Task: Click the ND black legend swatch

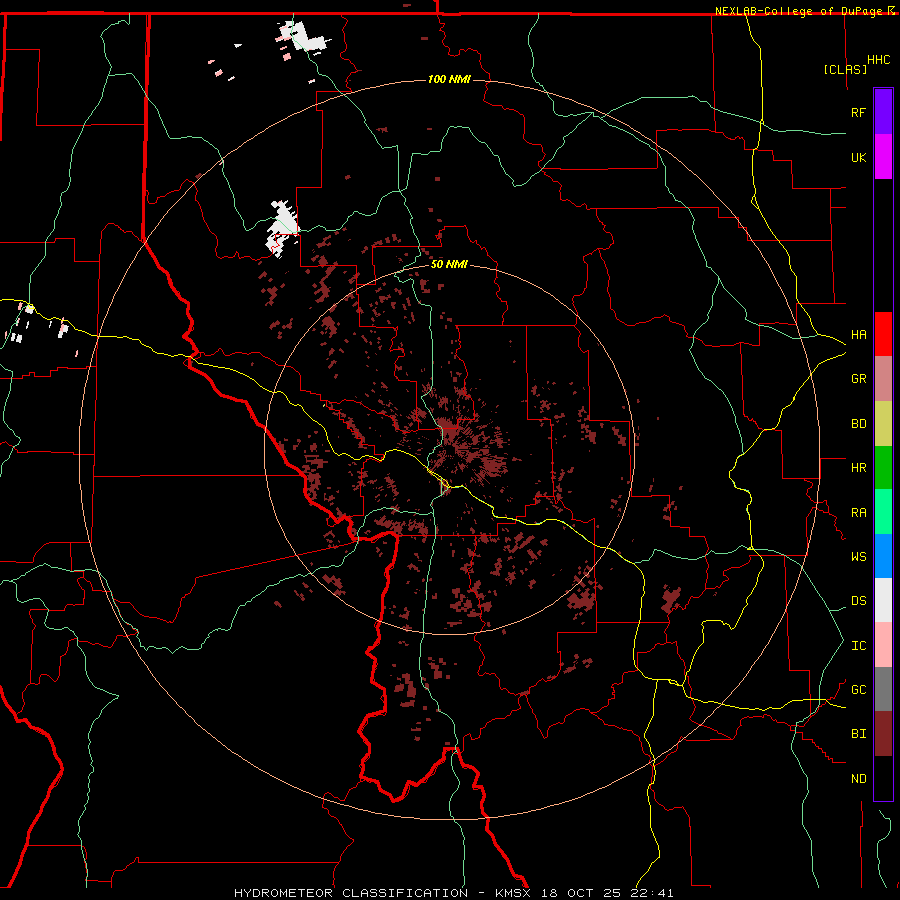Action: (883, 778)
